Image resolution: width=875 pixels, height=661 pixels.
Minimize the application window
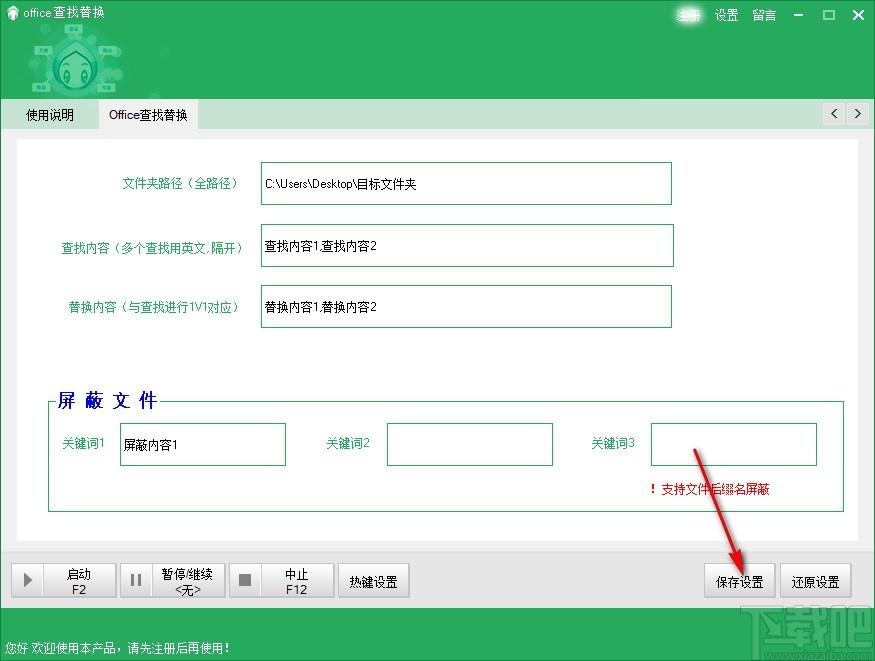click(x=799, y=15)
